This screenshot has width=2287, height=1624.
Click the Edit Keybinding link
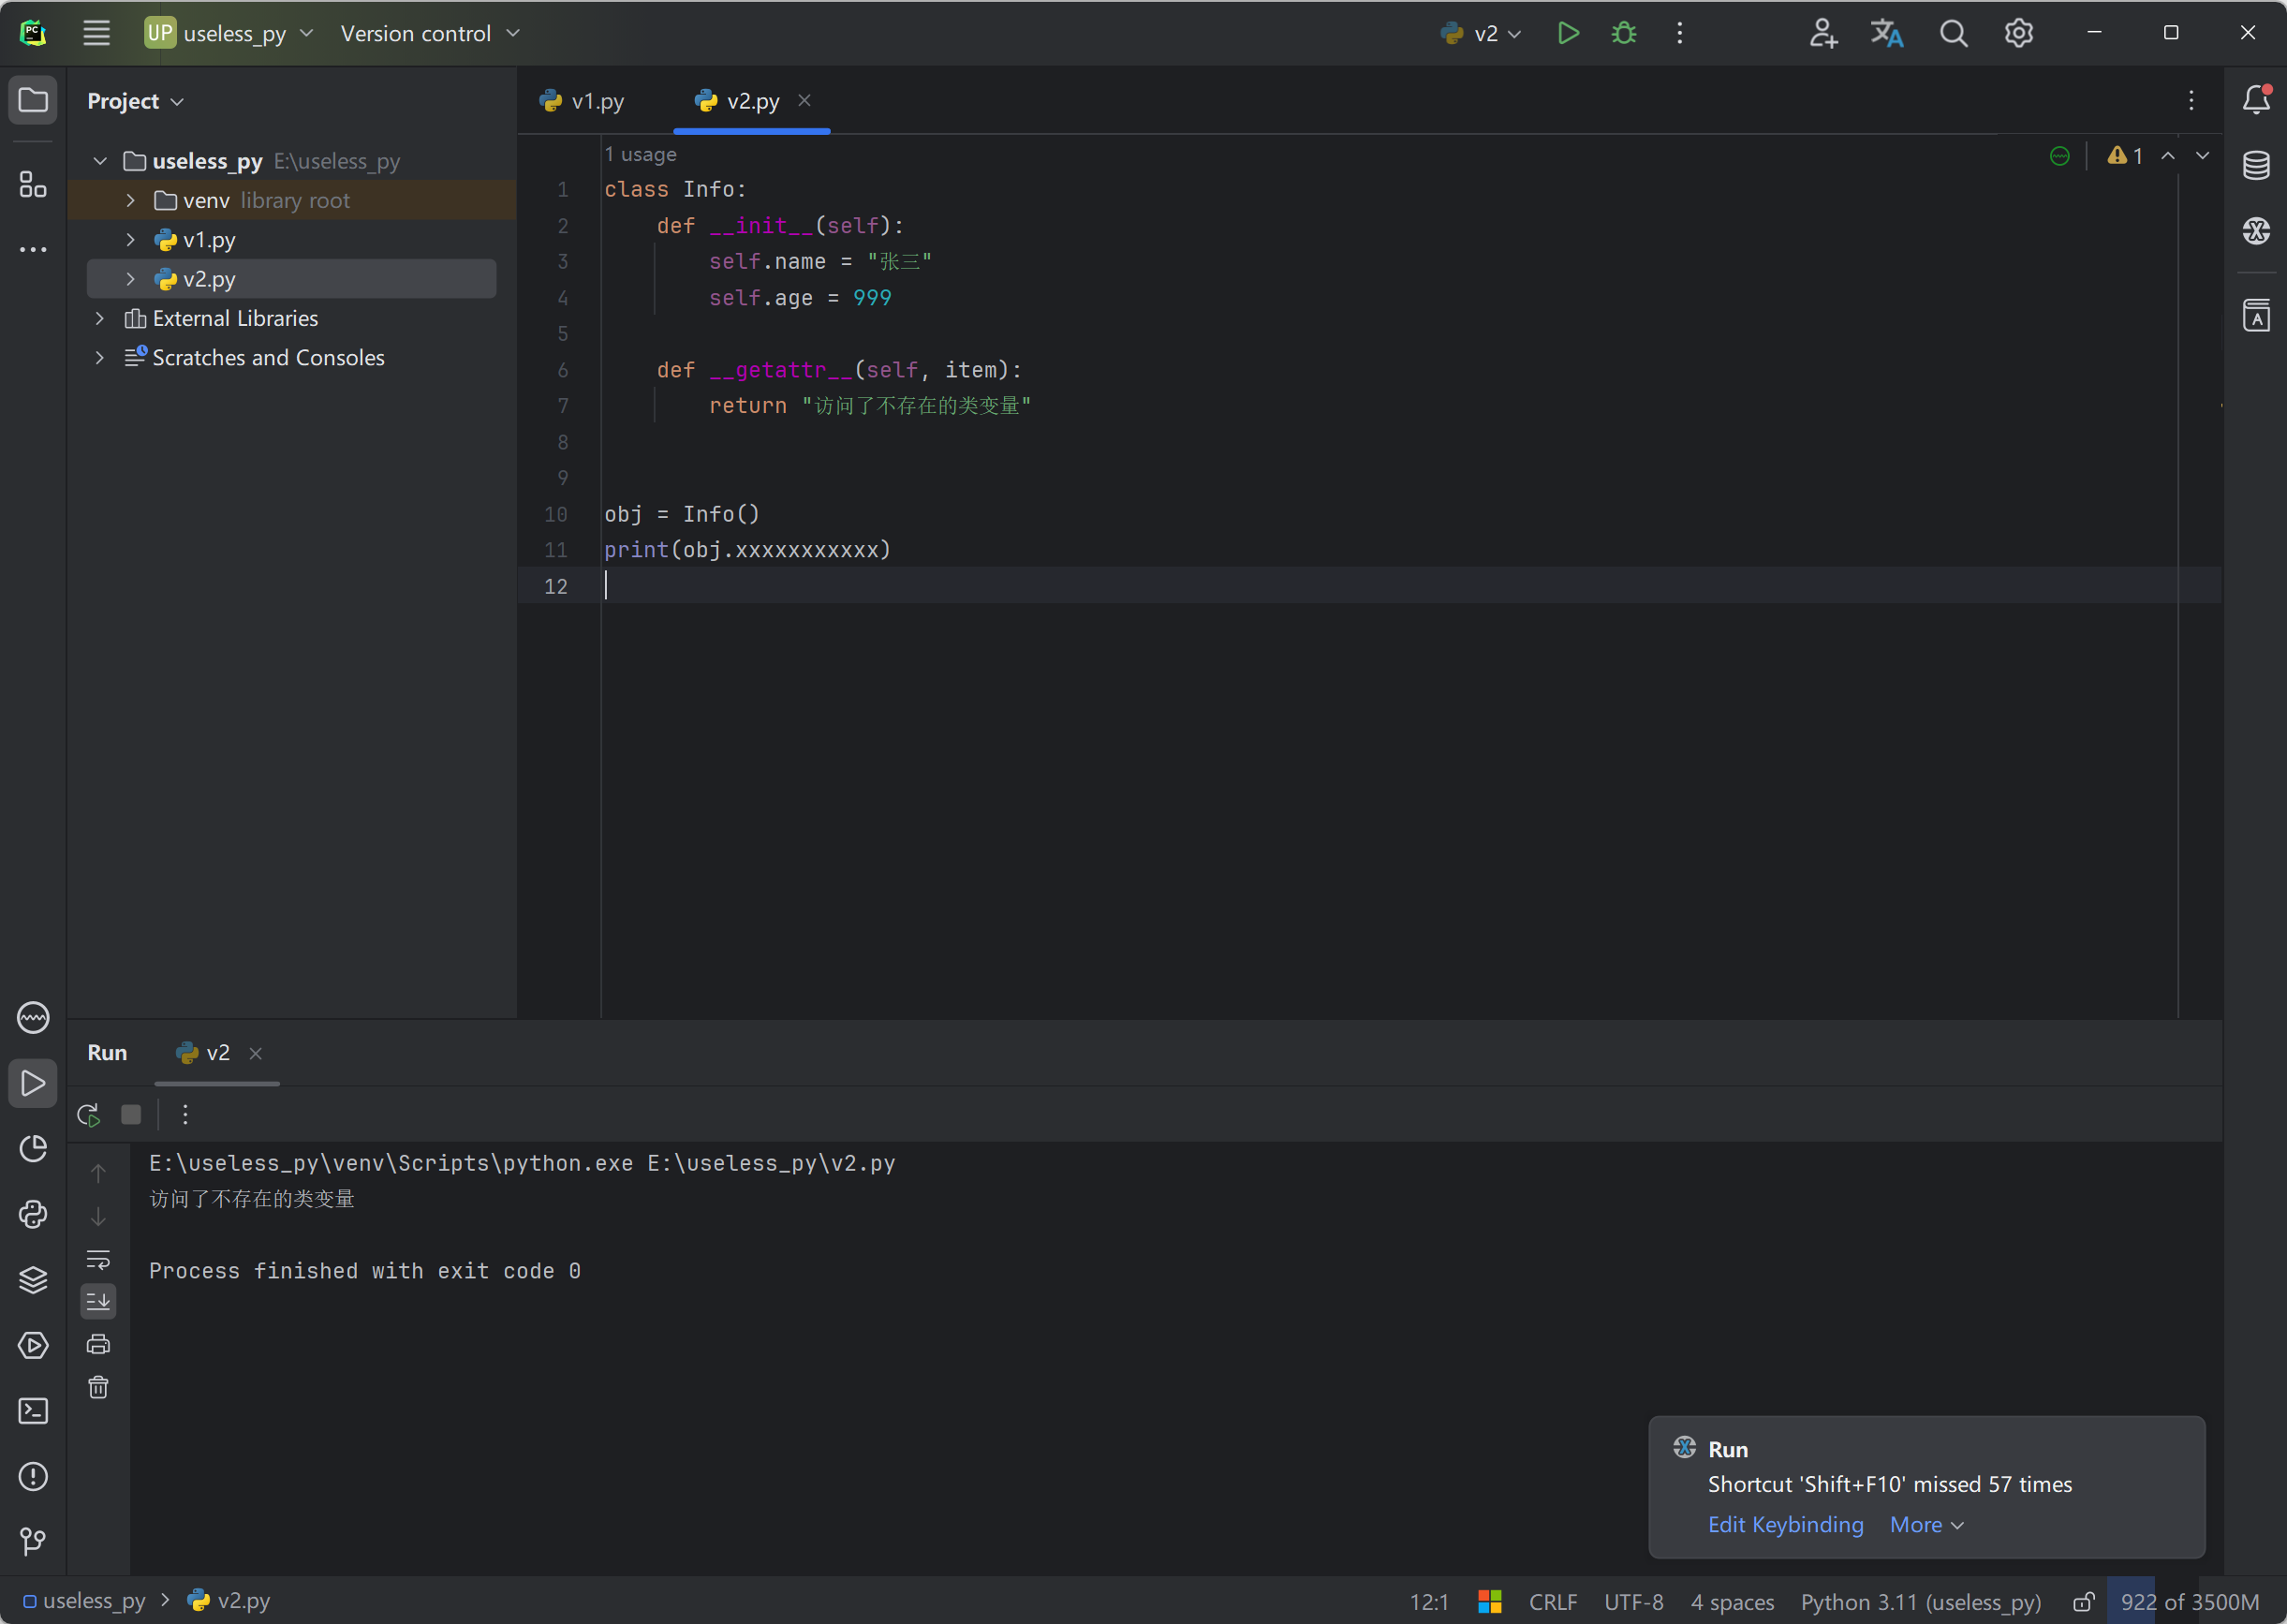(1785, 1524)
